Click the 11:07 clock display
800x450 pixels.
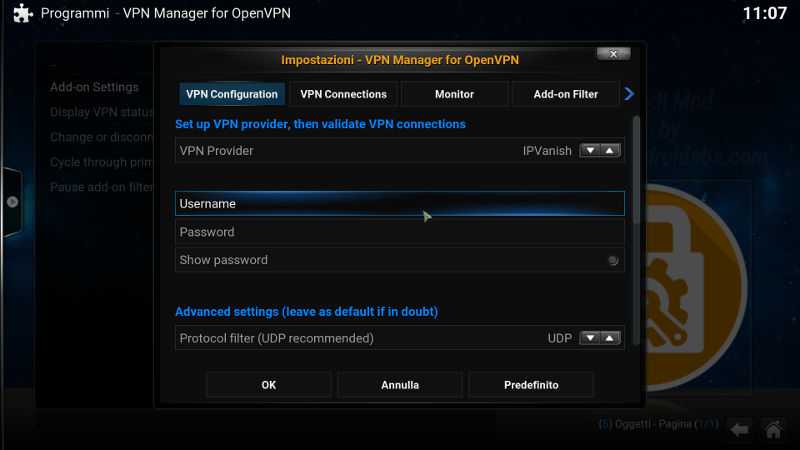(765, 13)
